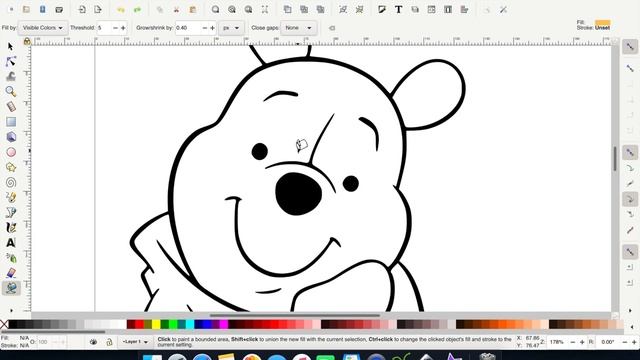Viewport: 640px width, 360px height.
Task: Toggle snap to paths button
Action: coord(630,168)
